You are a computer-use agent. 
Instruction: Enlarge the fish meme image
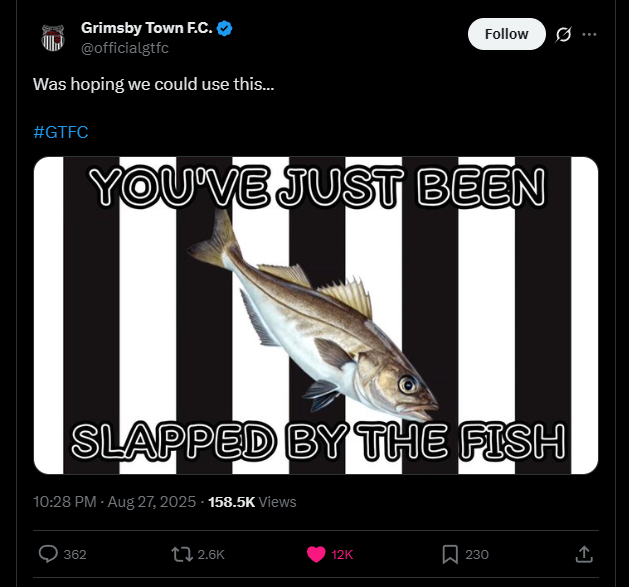tap(316, 315)
